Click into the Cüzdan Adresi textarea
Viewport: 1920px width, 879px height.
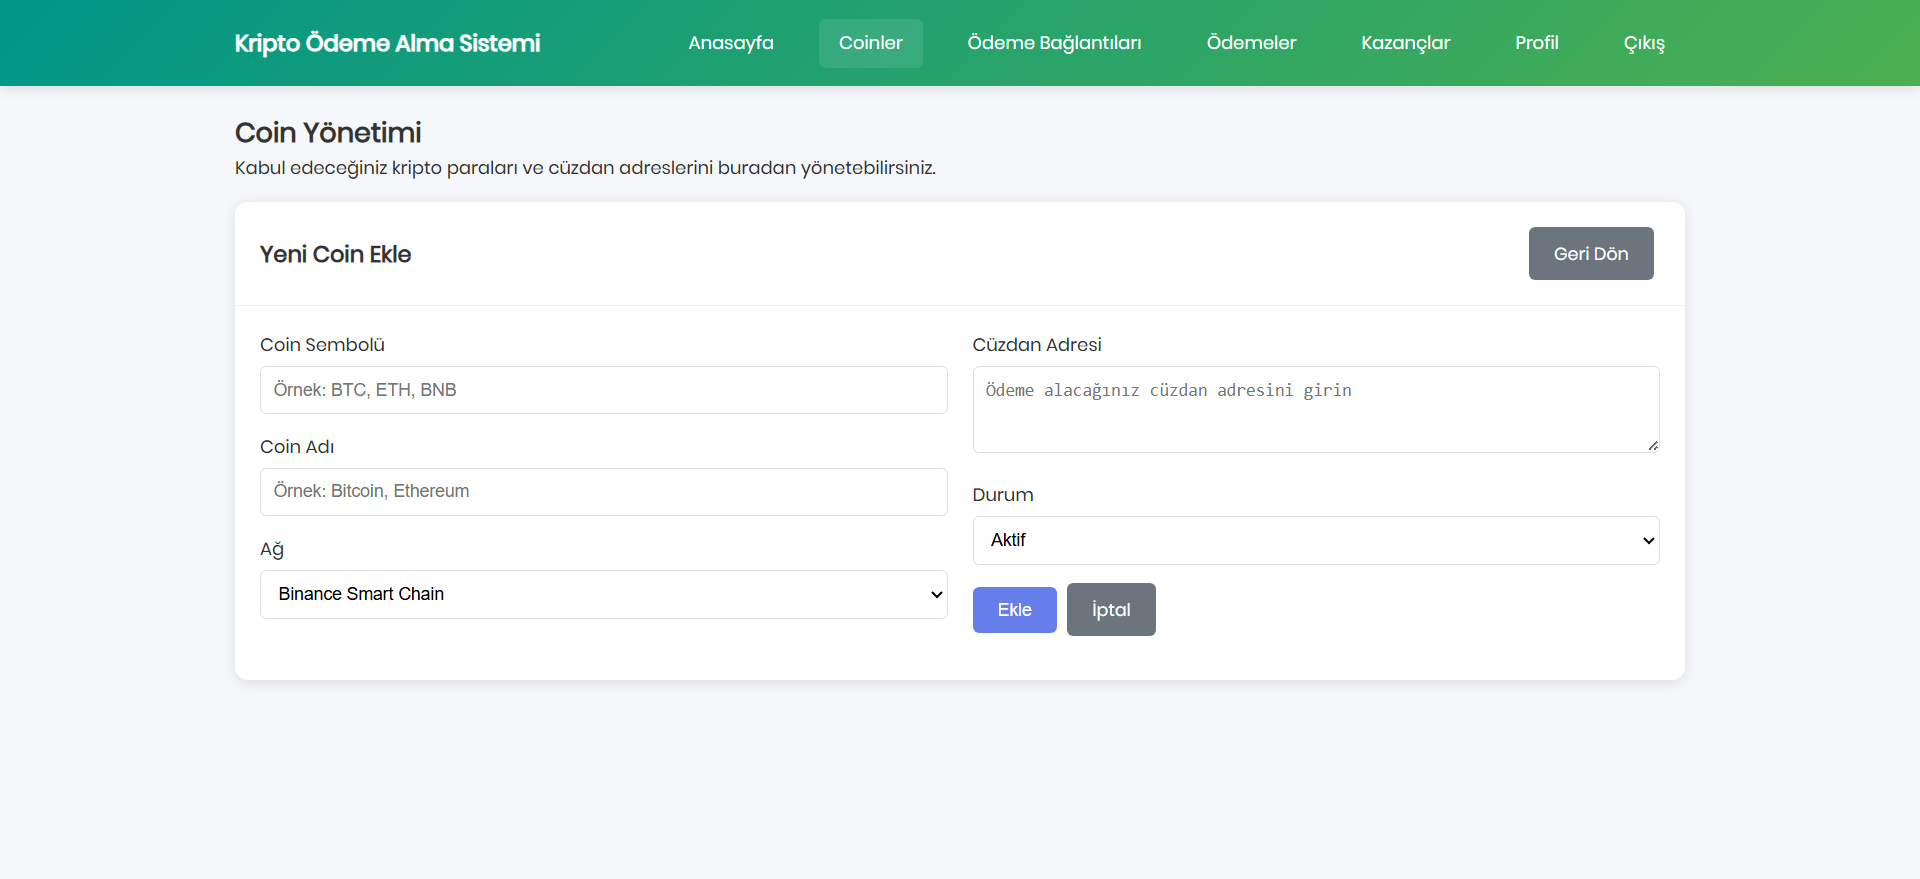click(1316, 409)
